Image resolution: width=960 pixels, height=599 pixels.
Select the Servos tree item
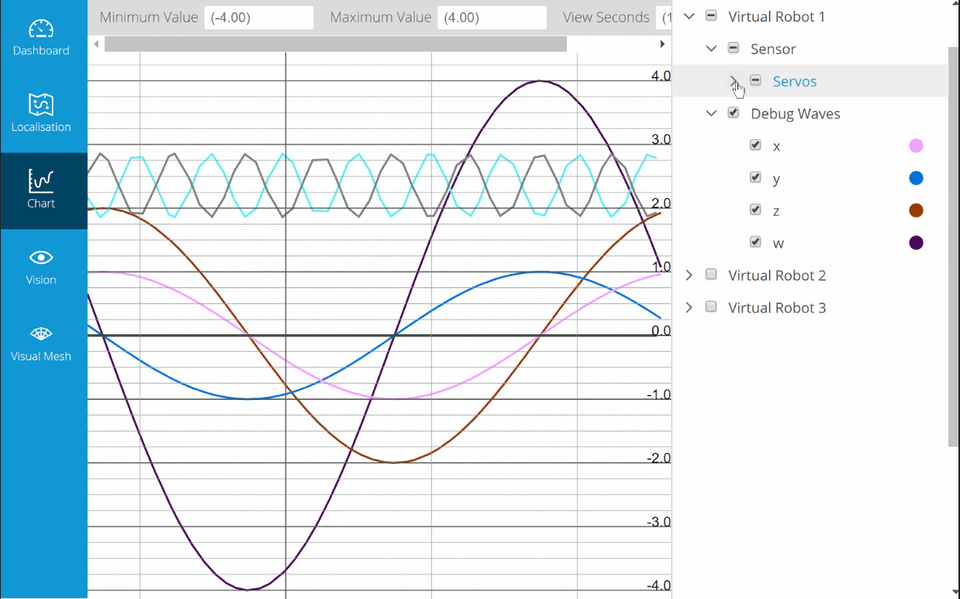[x=794, y=81]
